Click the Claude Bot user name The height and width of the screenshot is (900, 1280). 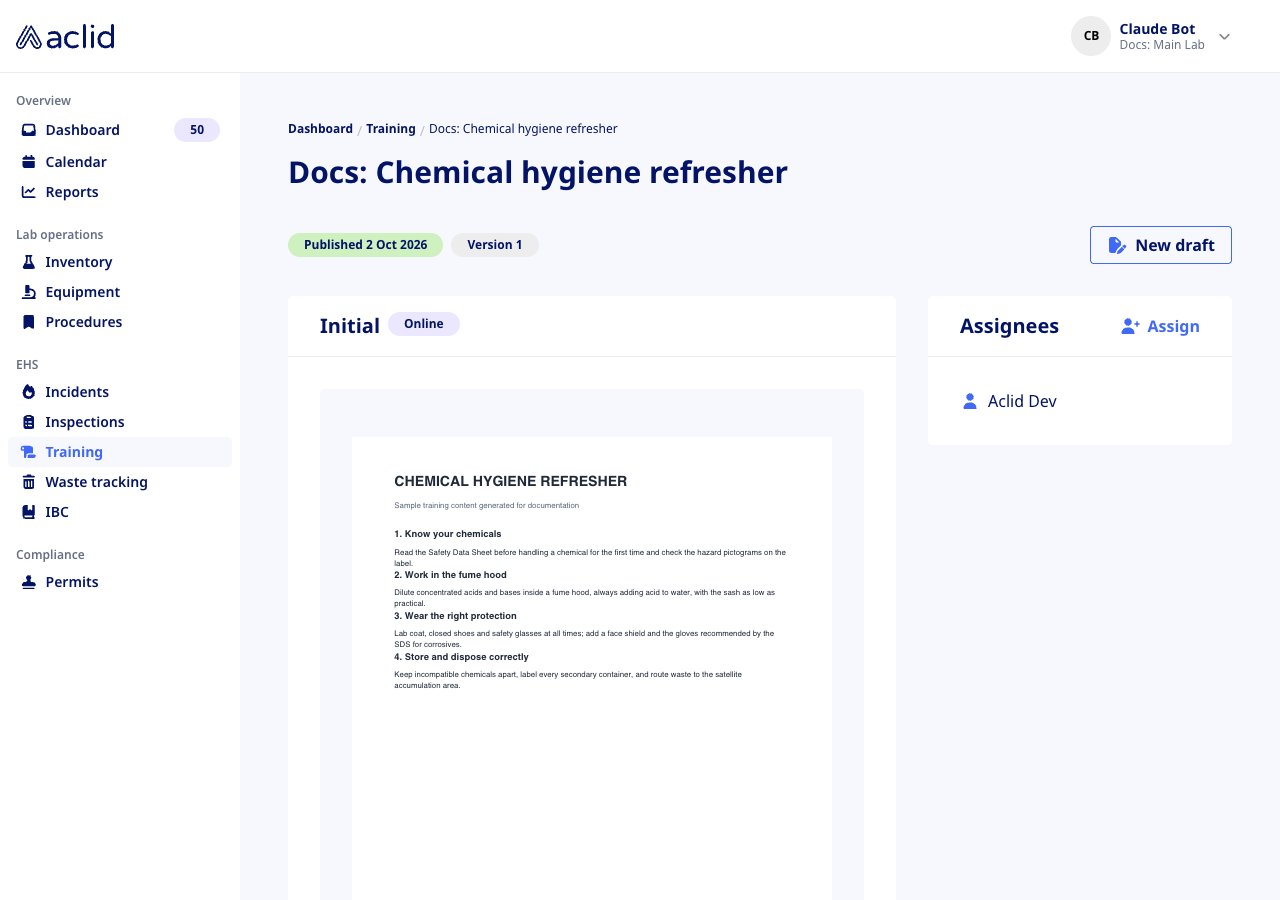point(1157,29)
